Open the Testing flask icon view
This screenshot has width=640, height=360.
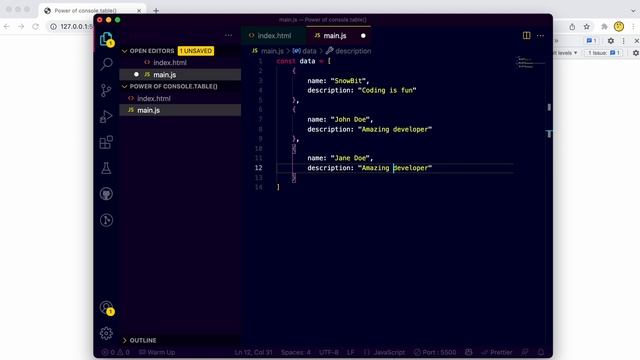[x=106, y=168]
